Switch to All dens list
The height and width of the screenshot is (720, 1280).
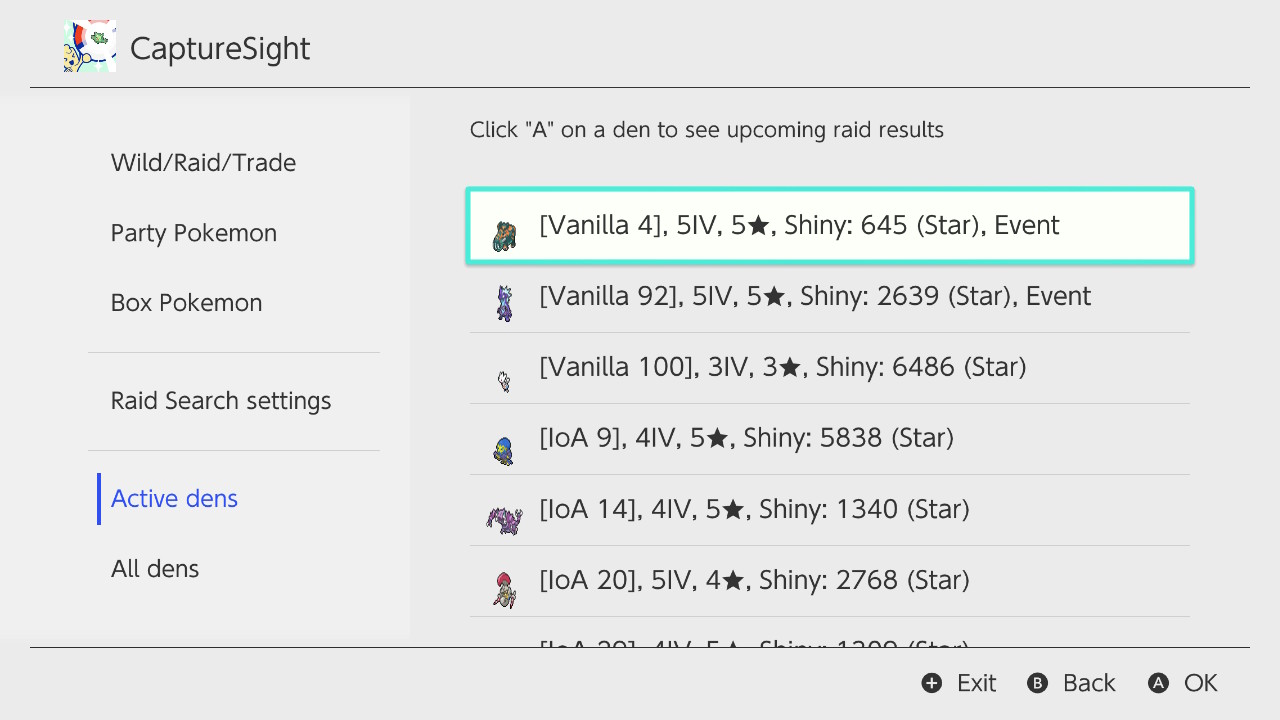(x=155, y=569)
